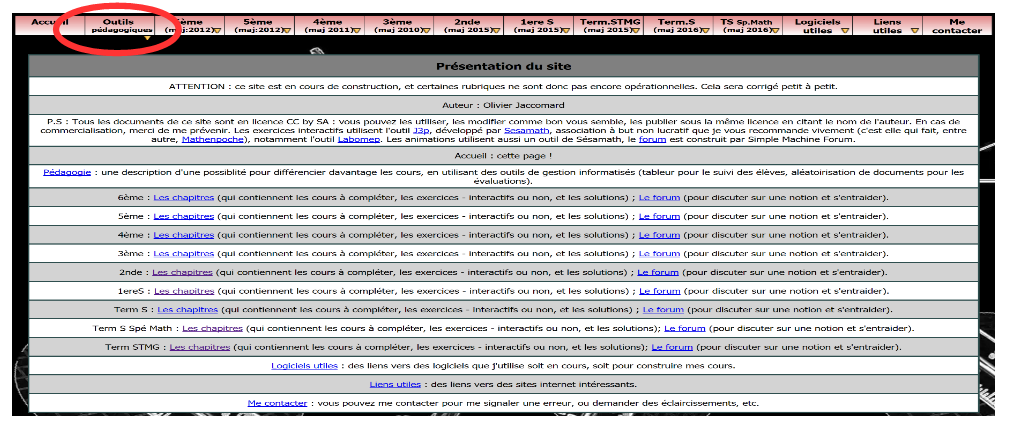Image resolution: width=1011 pixels, height=426 pixels.
Task: Click the ATTENTION construction notice text
Action: point(504,86)
